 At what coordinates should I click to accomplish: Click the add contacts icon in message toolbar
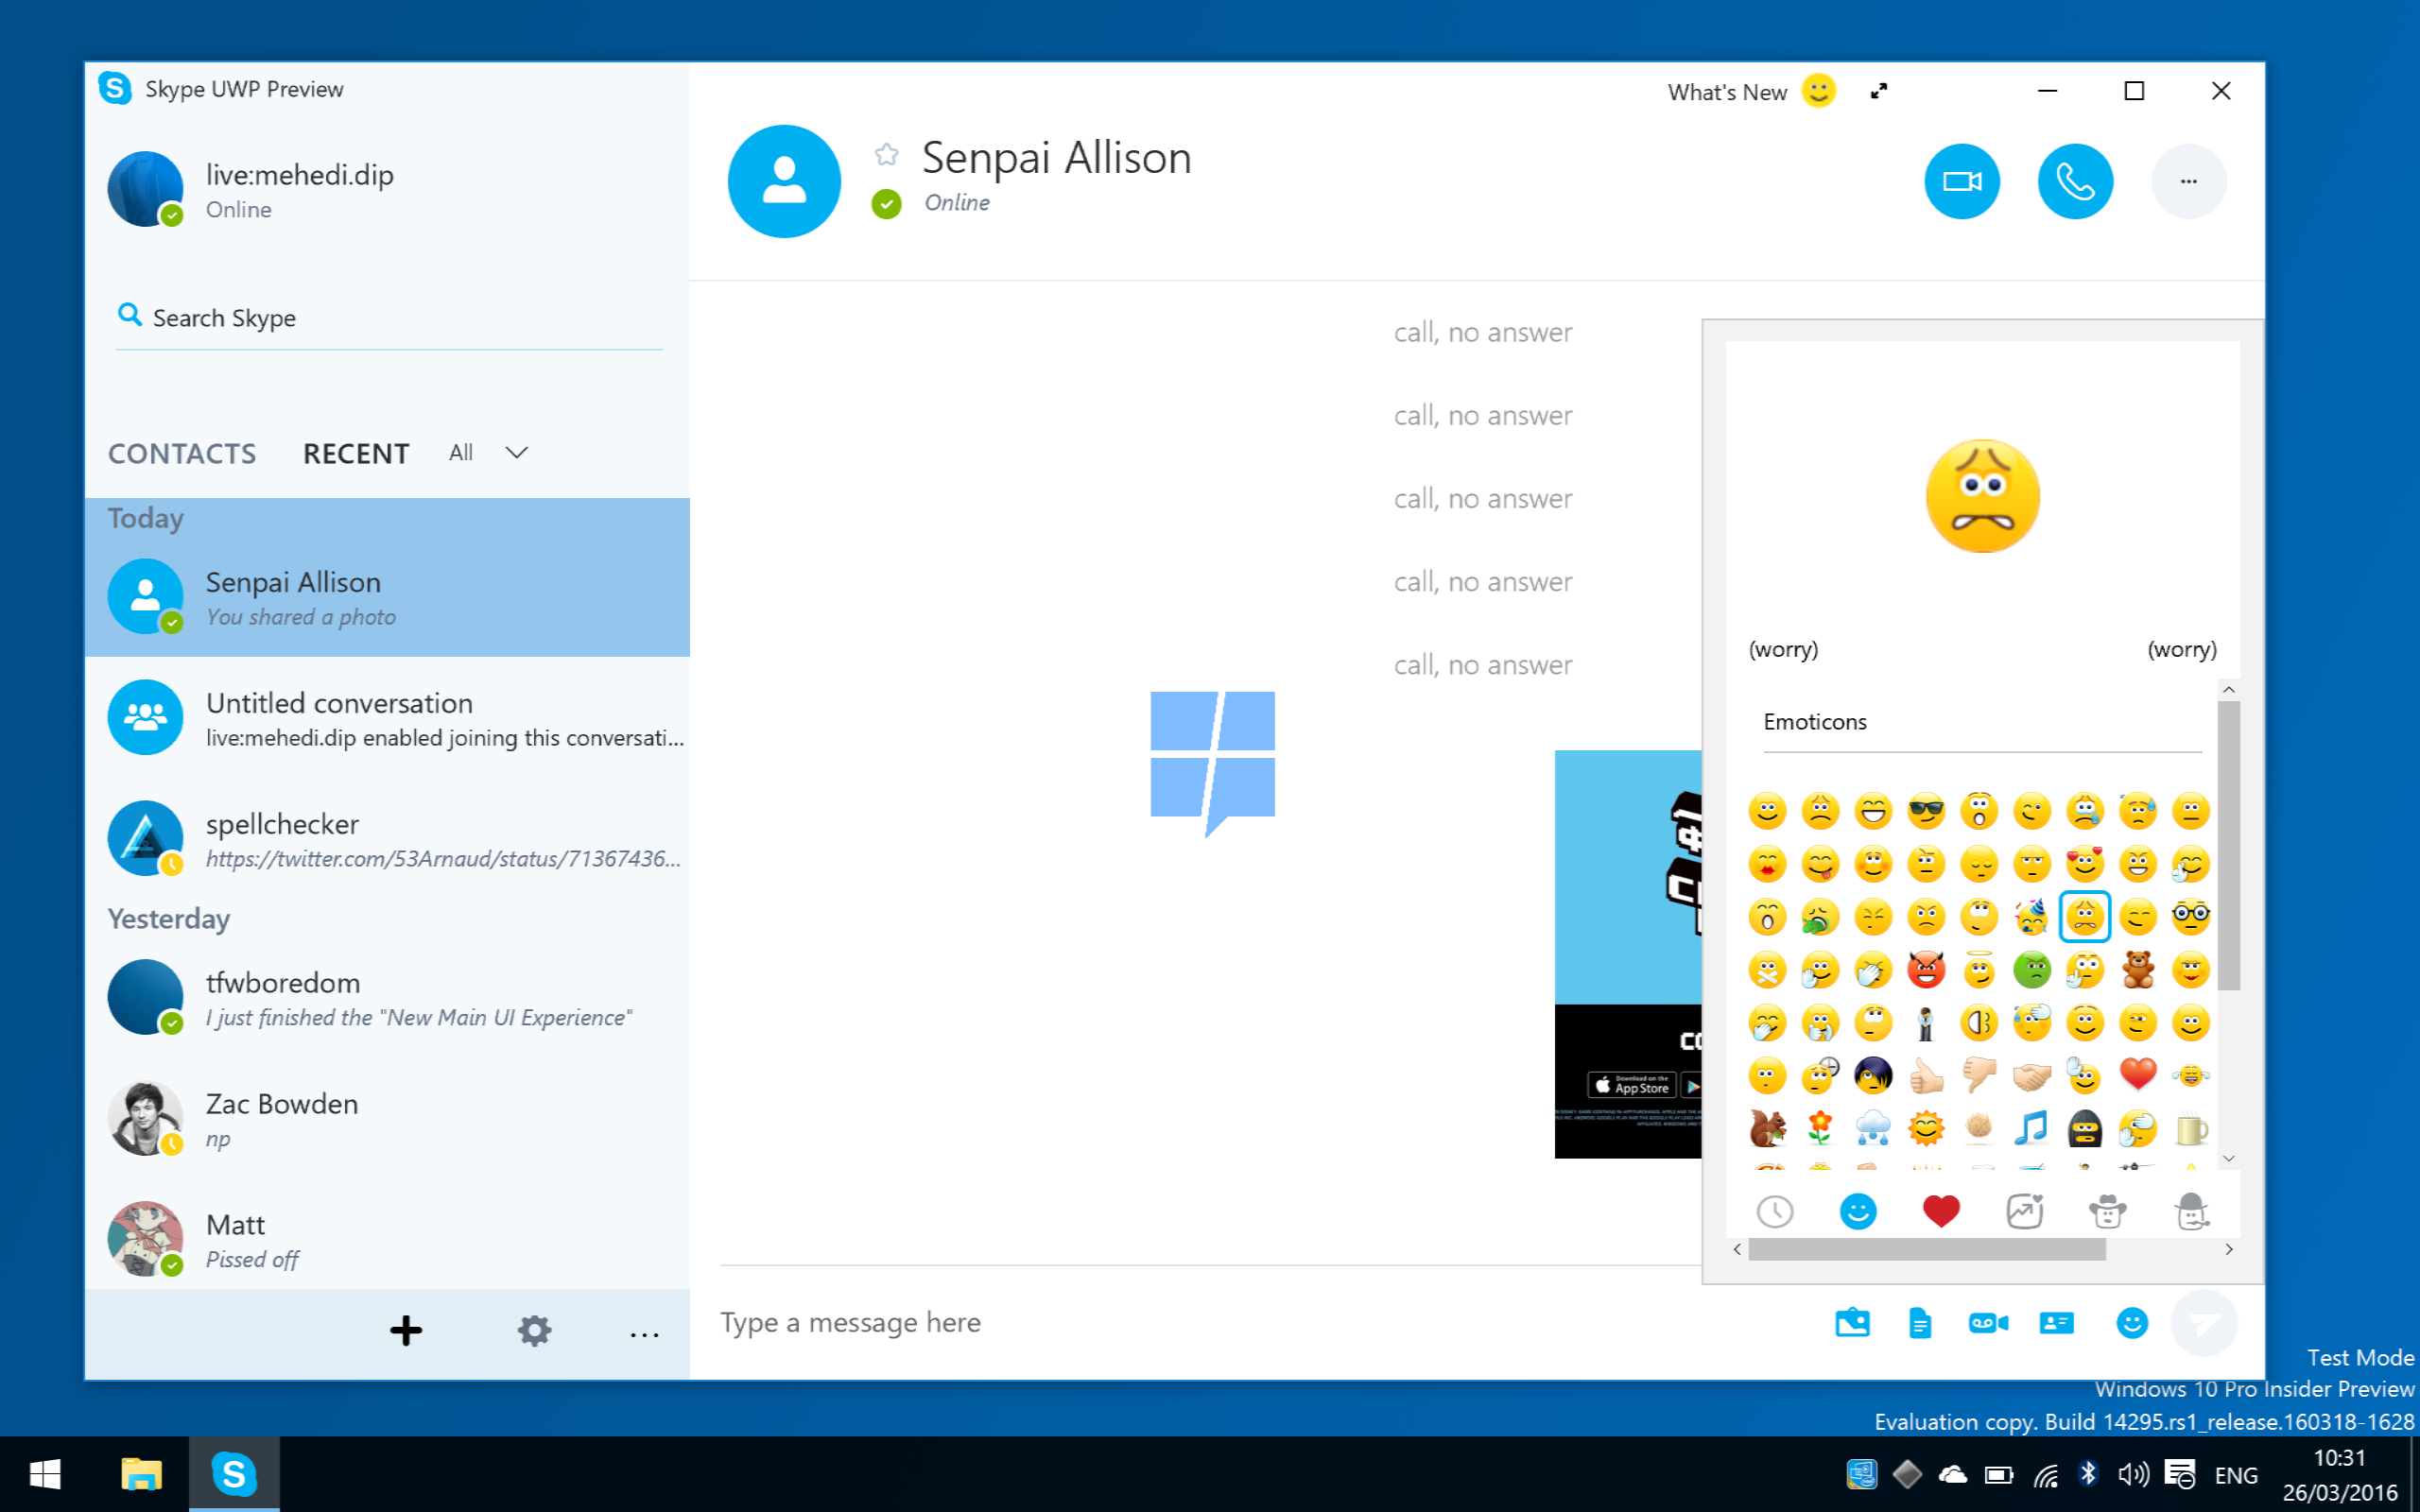pos(2058,1322)
